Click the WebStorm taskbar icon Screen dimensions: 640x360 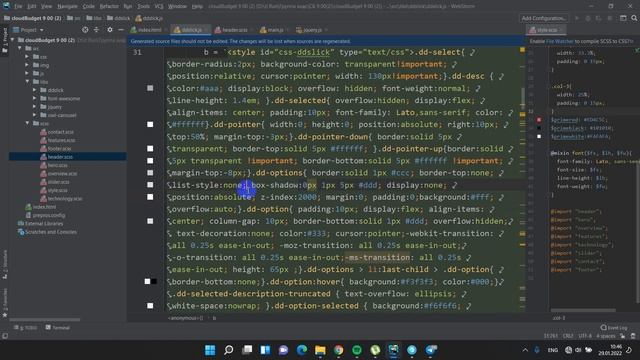coord(393,350)
